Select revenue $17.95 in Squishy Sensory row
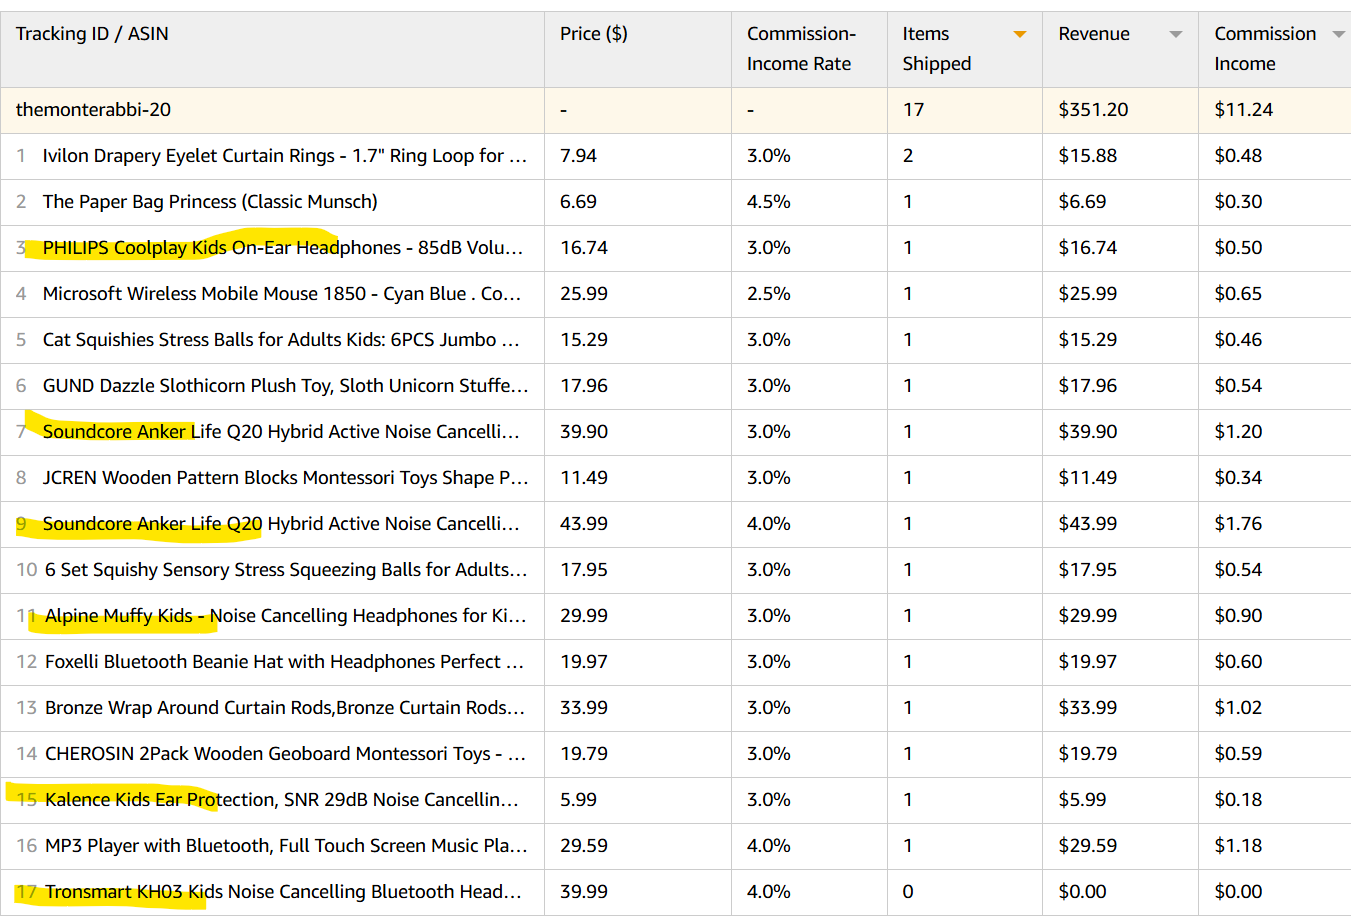Screen dimensions: 1351x919 pyautogui.click(x=1088, y=570)
